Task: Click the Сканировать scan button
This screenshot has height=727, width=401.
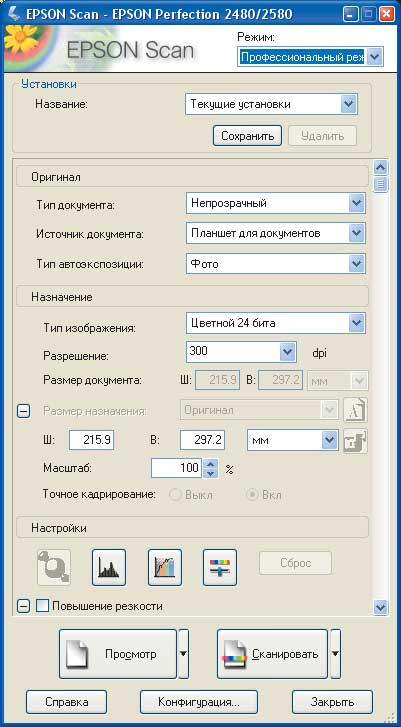Action: (272, 654)
